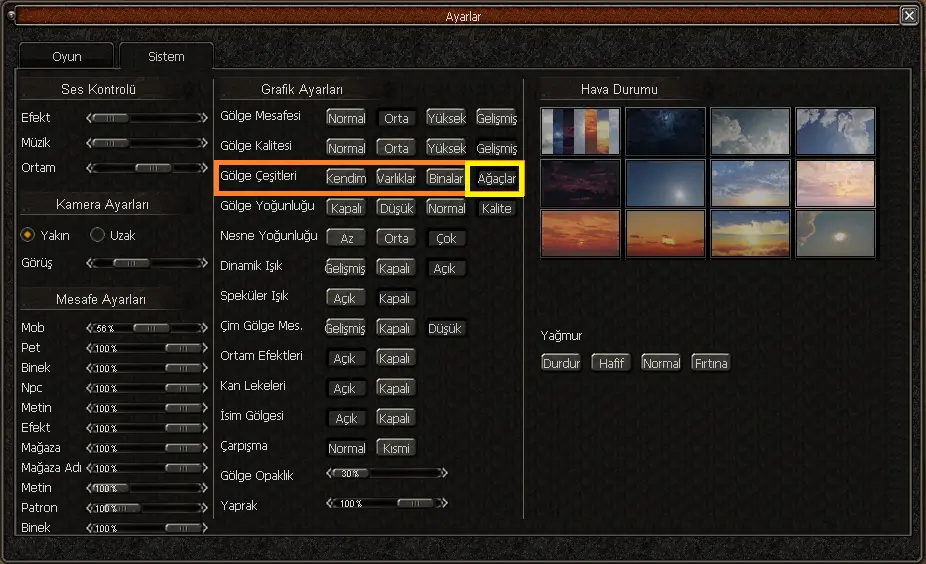Turn Speküler Işık to Kapalı
This screenshot has height=564, width=926.
click(x=396, y=298)
